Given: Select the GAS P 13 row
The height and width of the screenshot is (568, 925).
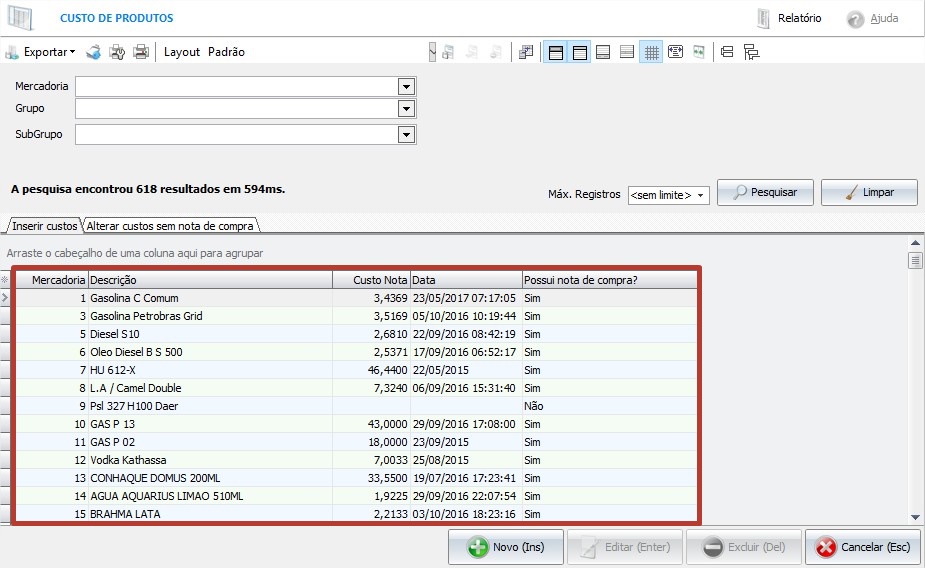Looking at the screenshot, I should [356, 424].
